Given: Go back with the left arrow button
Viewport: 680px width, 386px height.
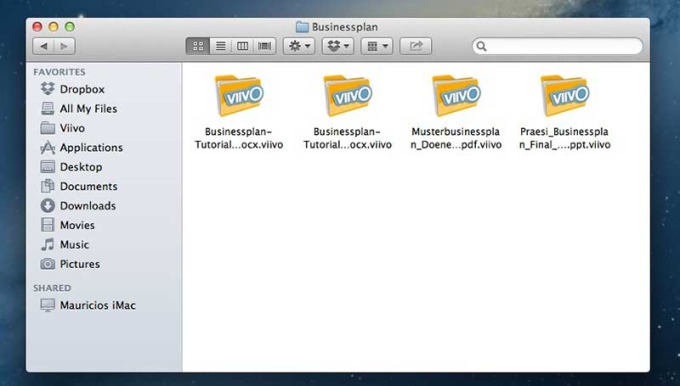Looking at the screenshot, I should (x=43, y=46).
